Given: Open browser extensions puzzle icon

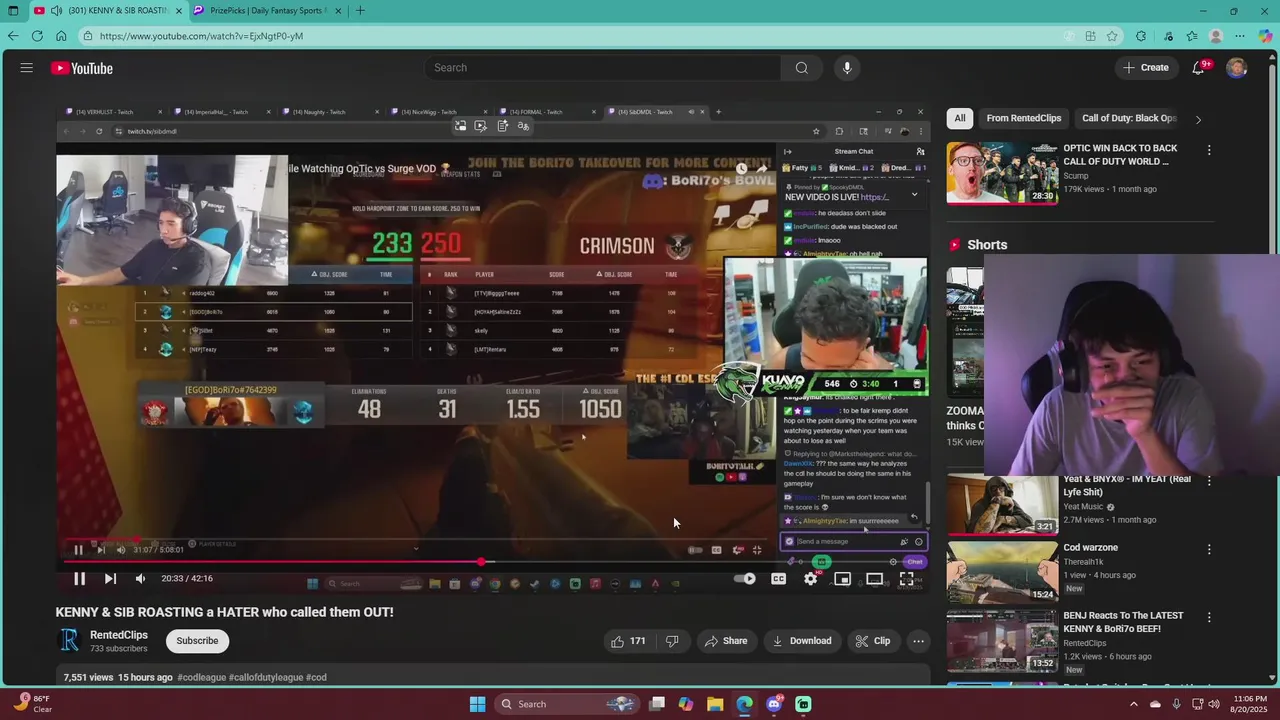Looking at the screenshot, I should point(1141,36).
